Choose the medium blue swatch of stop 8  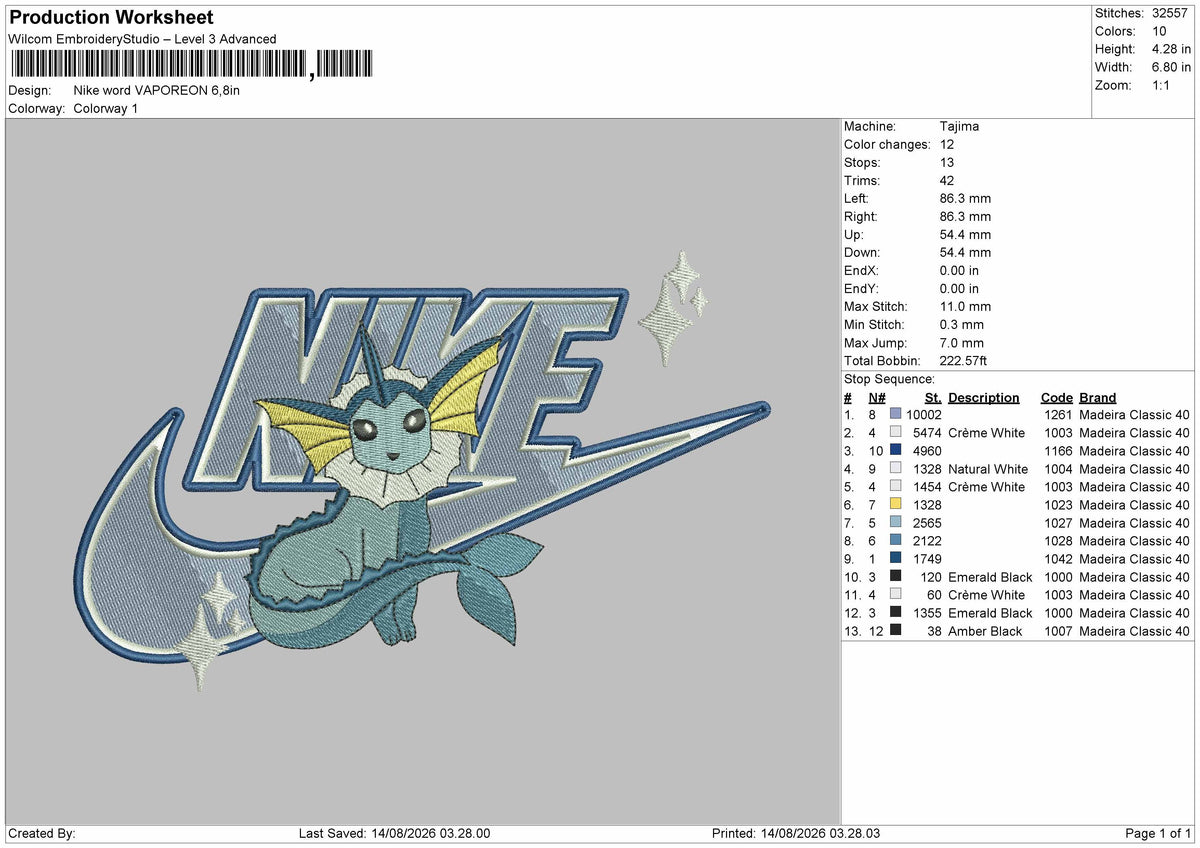click(895, 541)
